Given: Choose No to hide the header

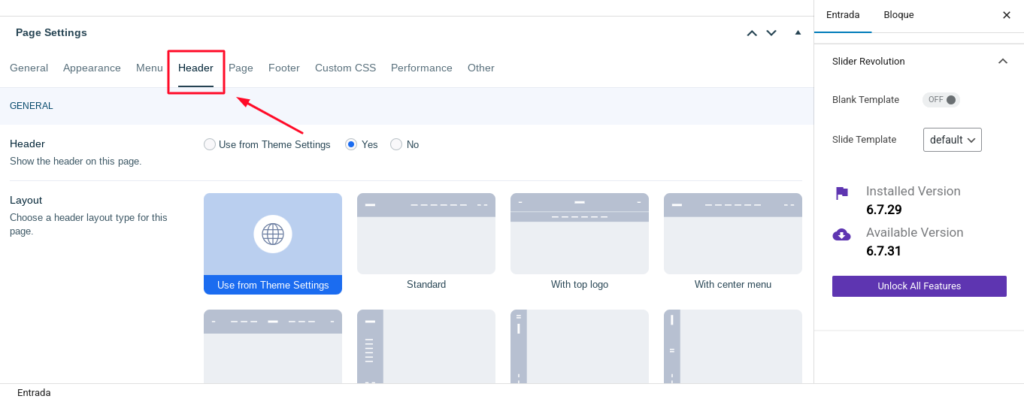Looking at the screenshot, I should click(x=396, y=144).
